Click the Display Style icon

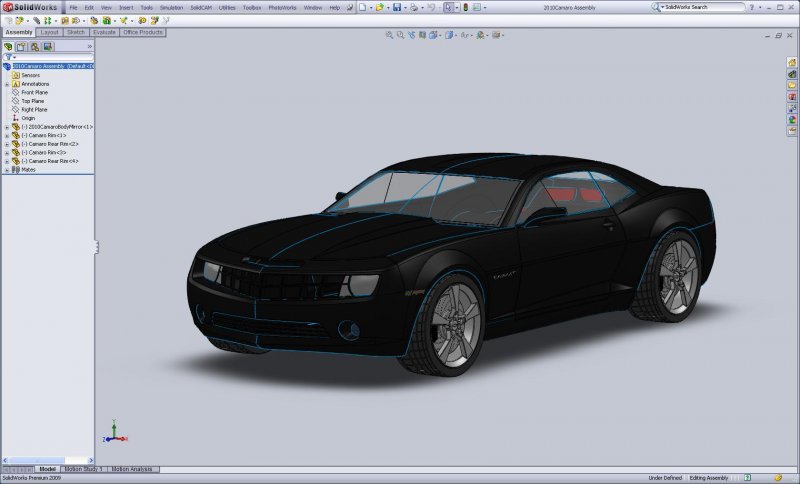(x=449, y=35)
